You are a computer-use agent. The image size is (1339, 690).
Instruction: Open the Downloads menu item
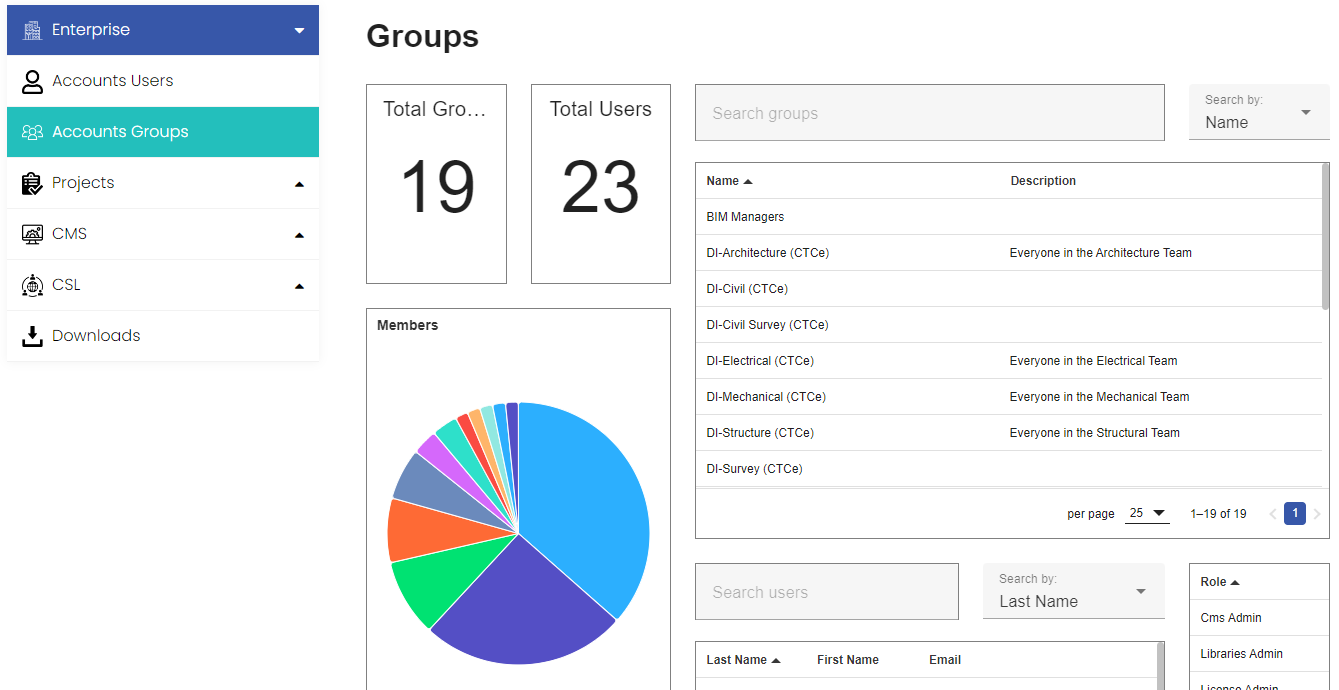click(96, 336)
